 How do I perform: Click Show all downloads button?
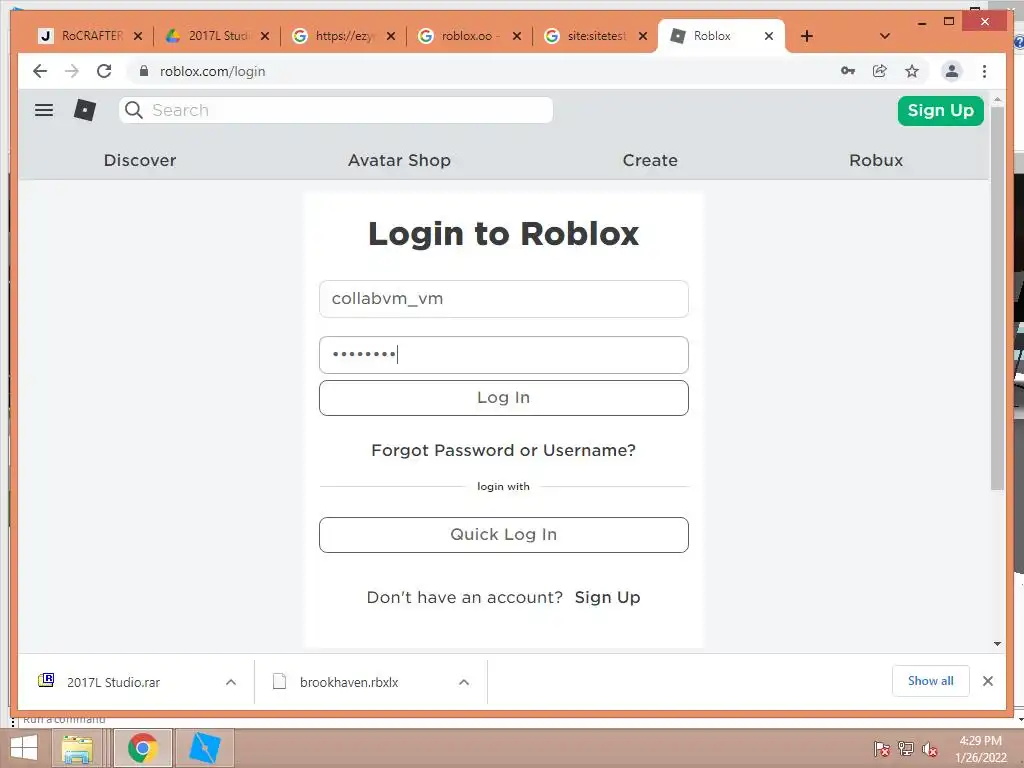pos(931,681)
